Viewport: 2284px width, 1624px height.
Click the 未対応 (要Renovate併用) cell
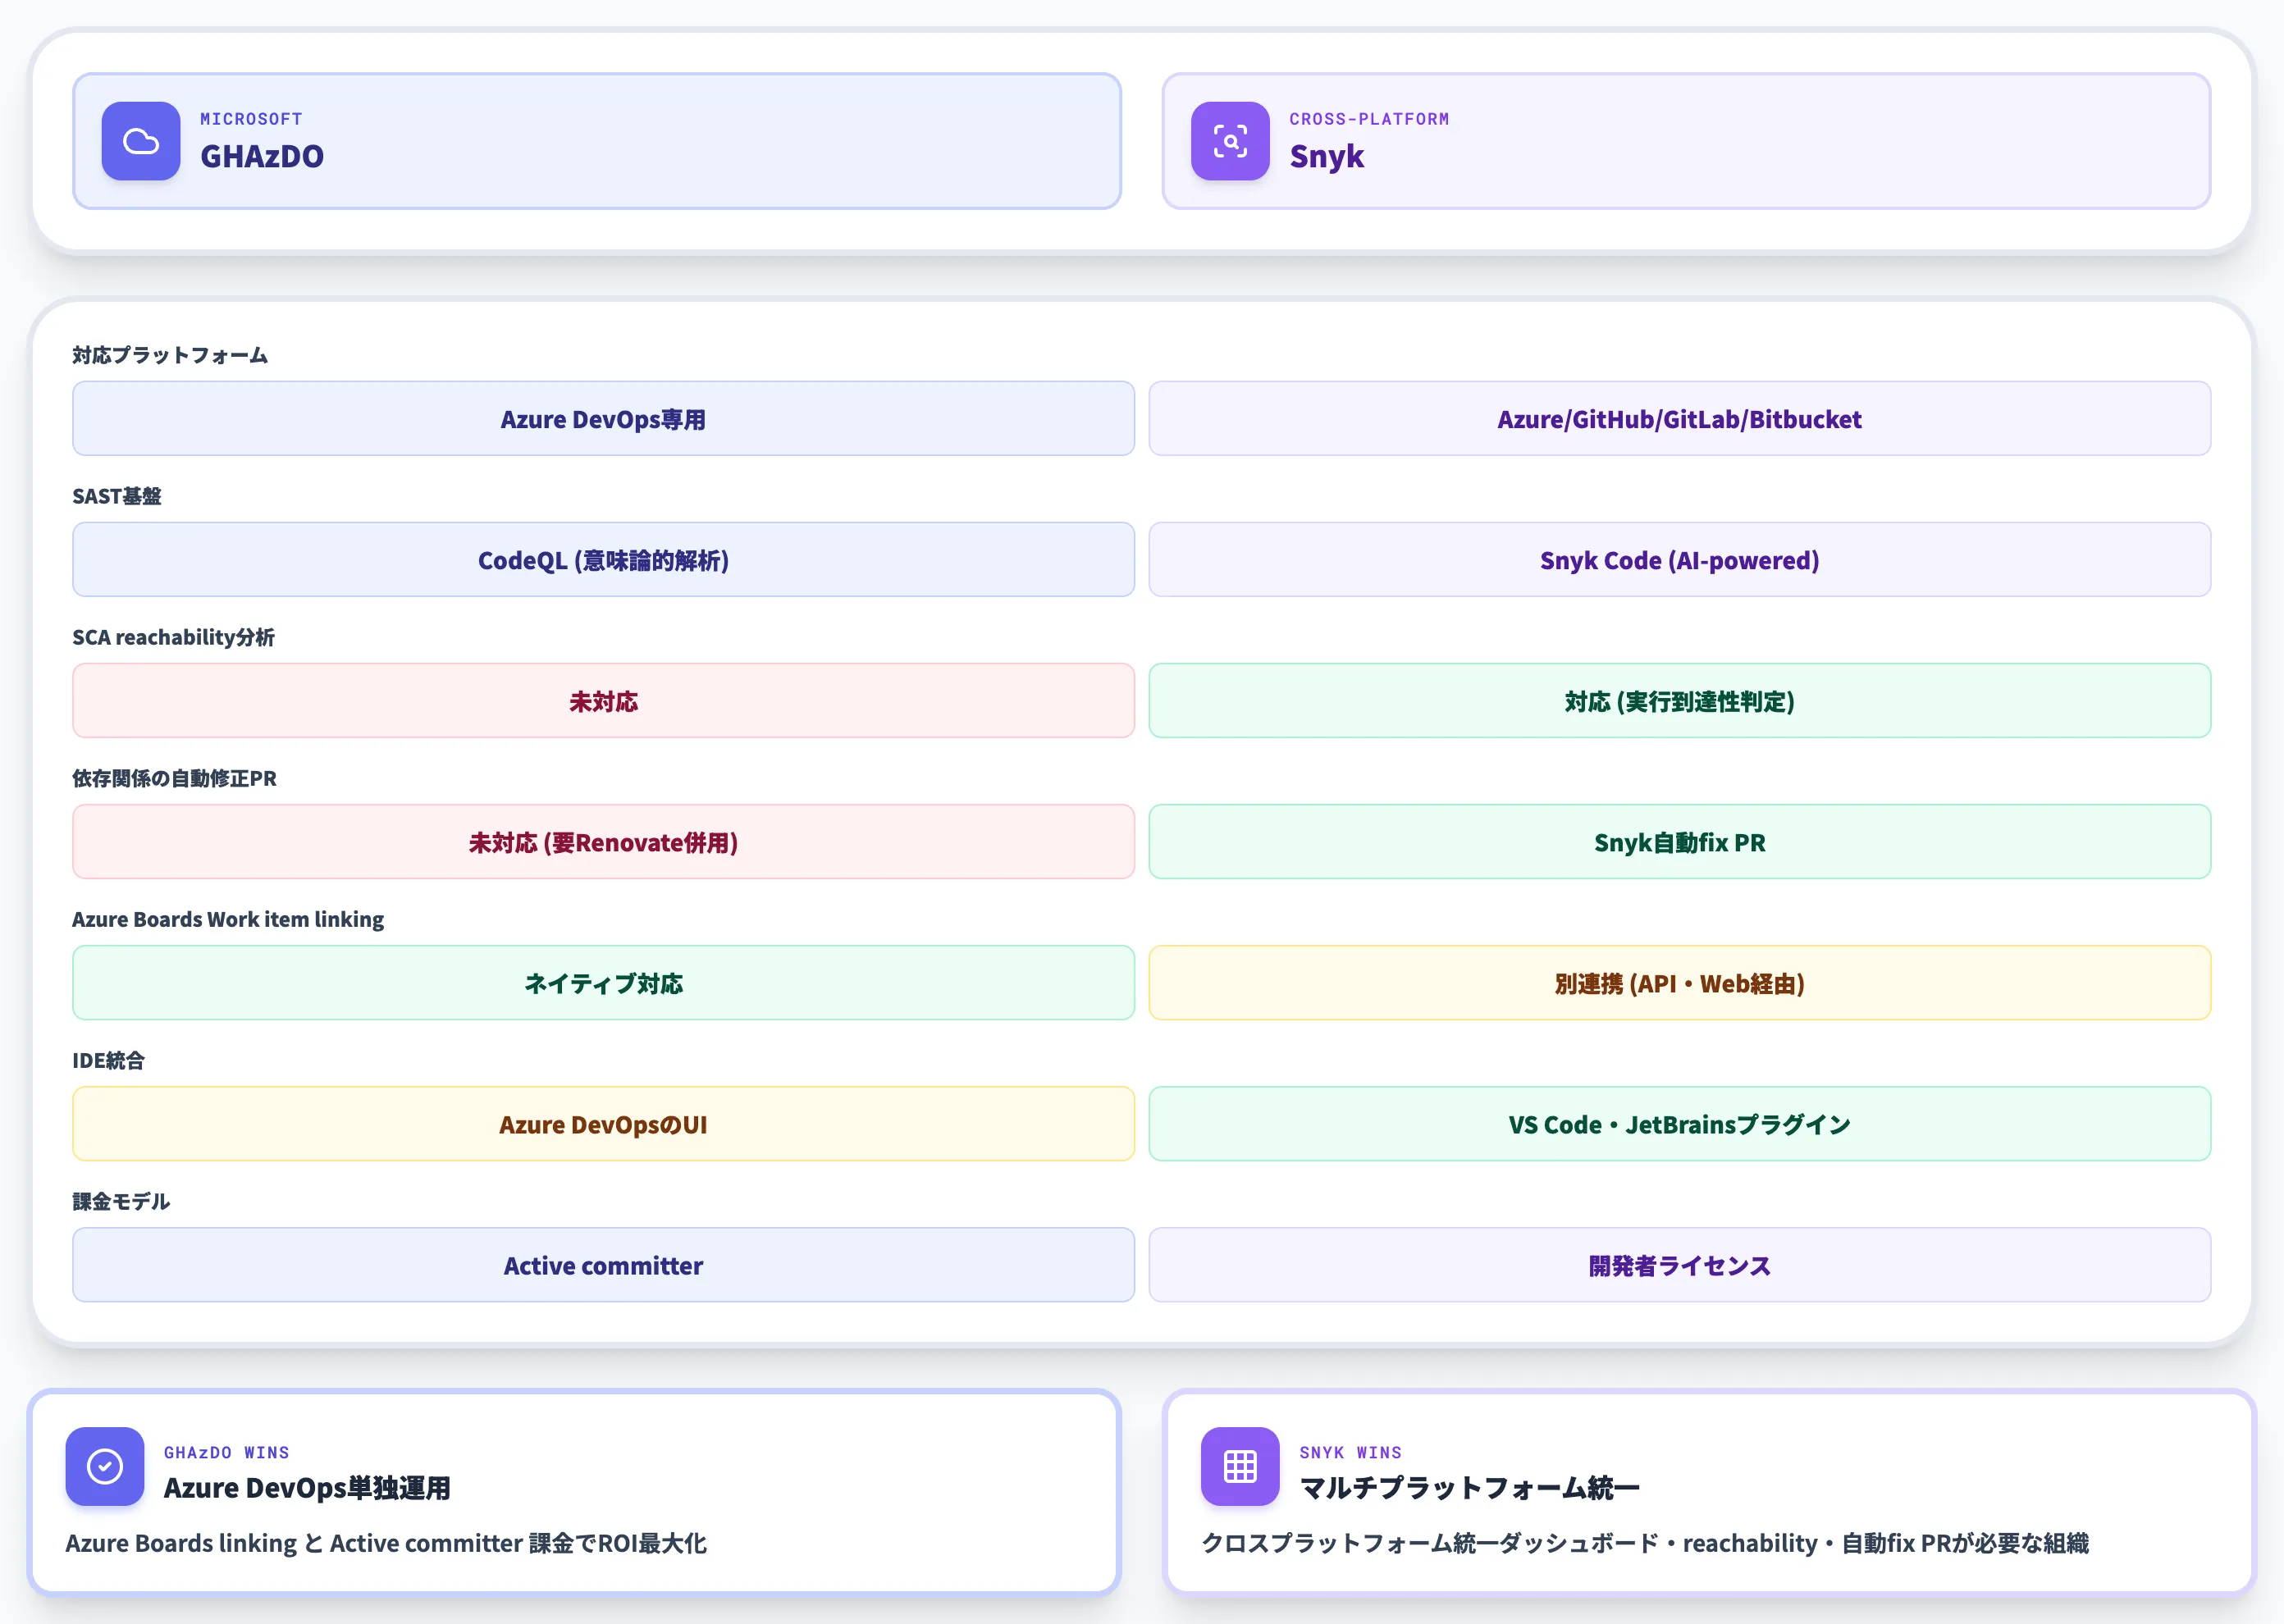coord(603,842)
